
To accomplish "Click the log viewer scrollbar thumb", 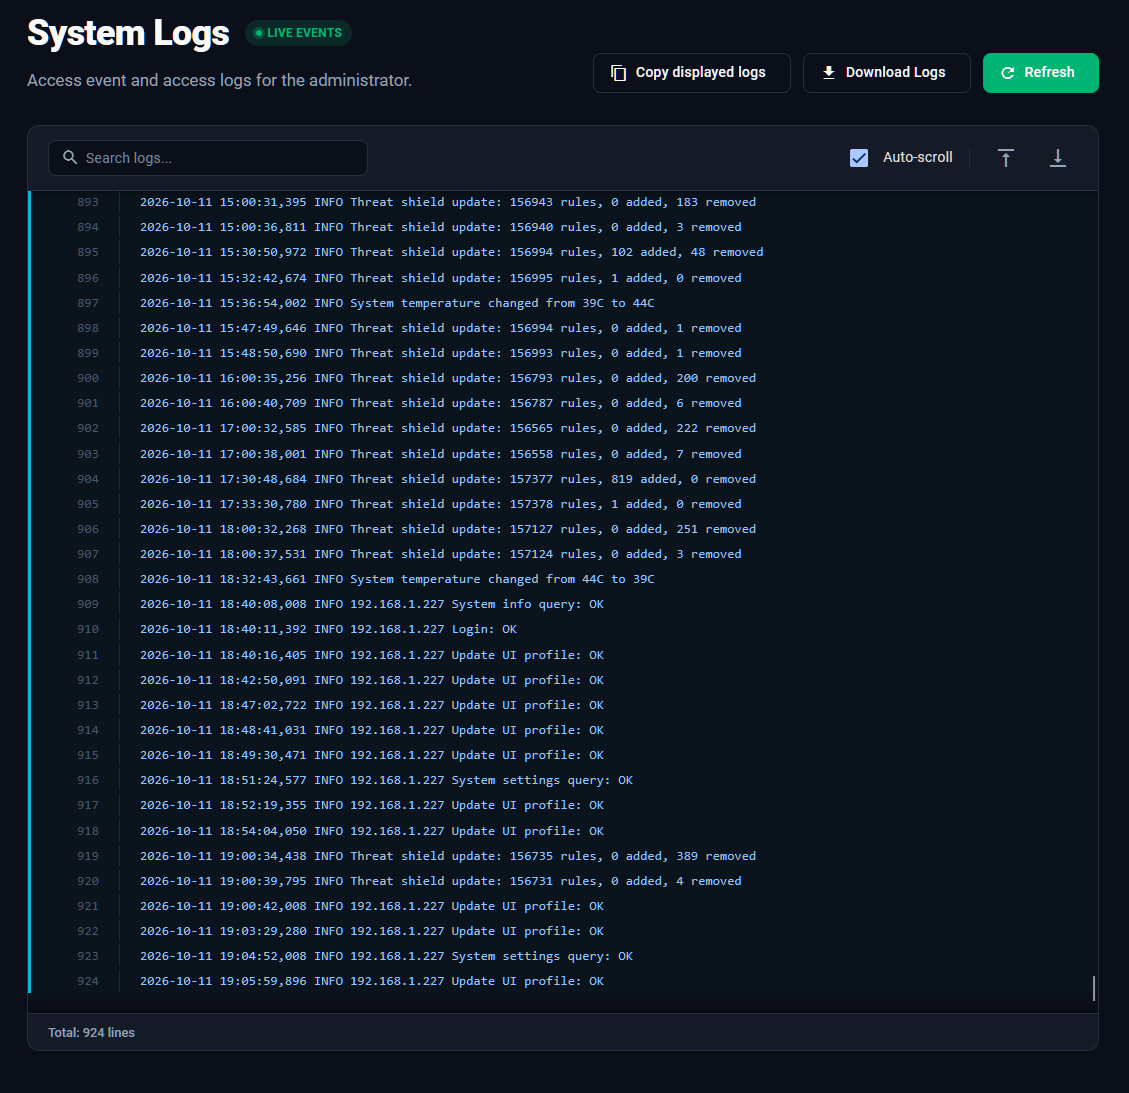I will (x=1093, y=988).
